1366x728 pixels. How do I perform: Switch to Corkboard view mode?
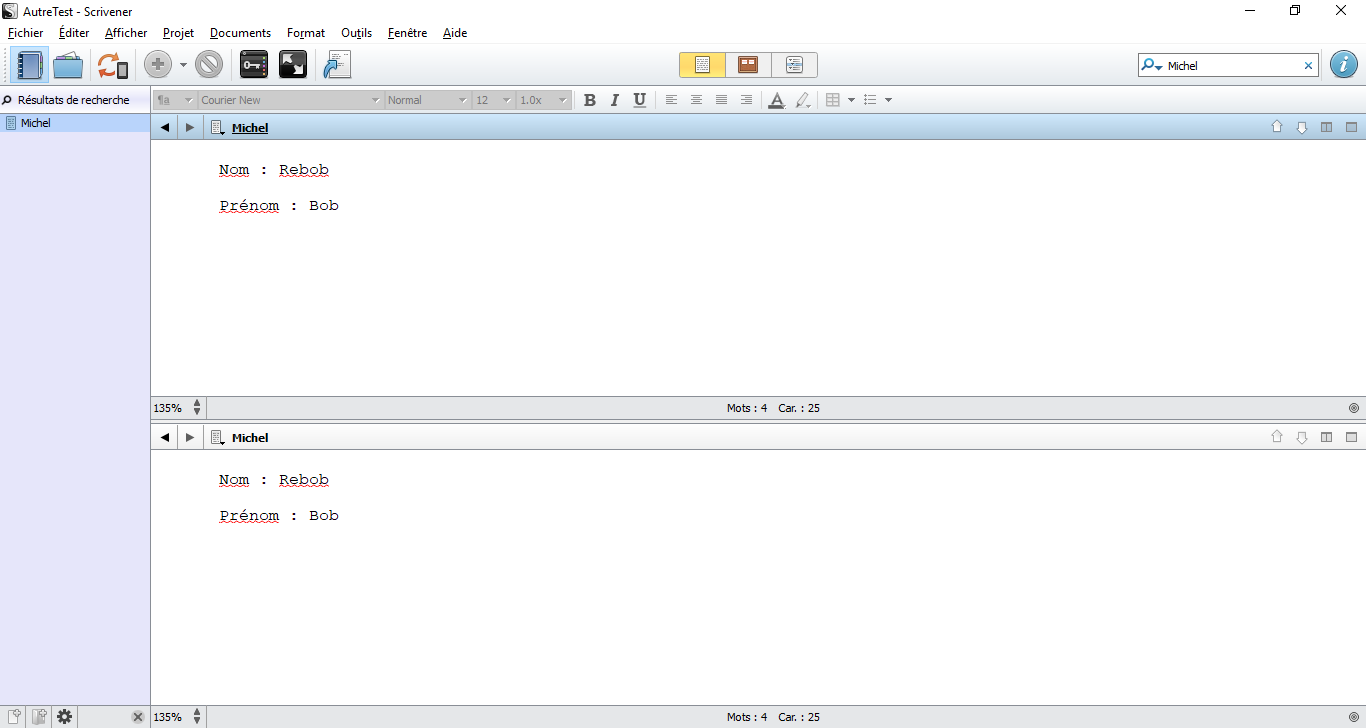tap(748, 65)
